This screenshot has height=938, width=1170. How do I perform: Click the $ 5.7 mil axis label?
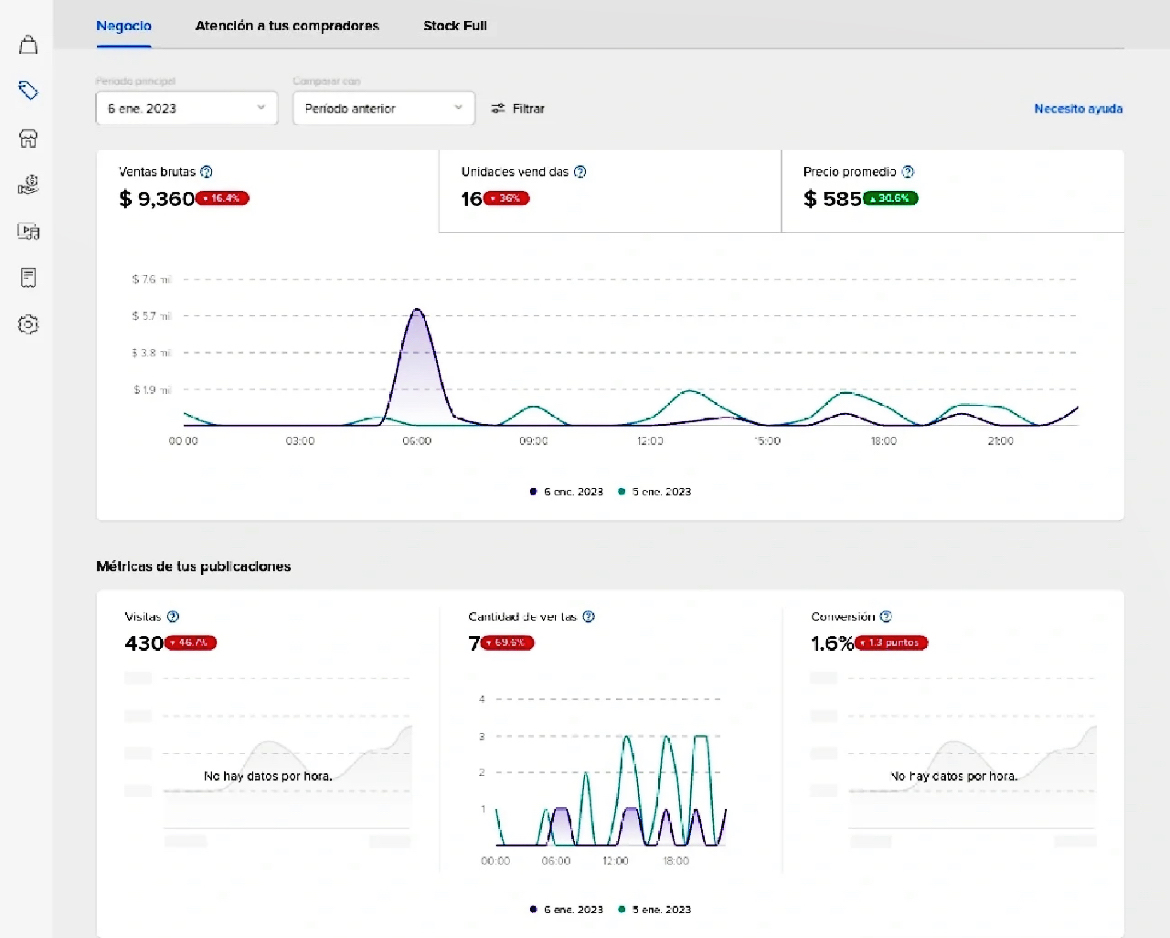(x=151, y=316)
